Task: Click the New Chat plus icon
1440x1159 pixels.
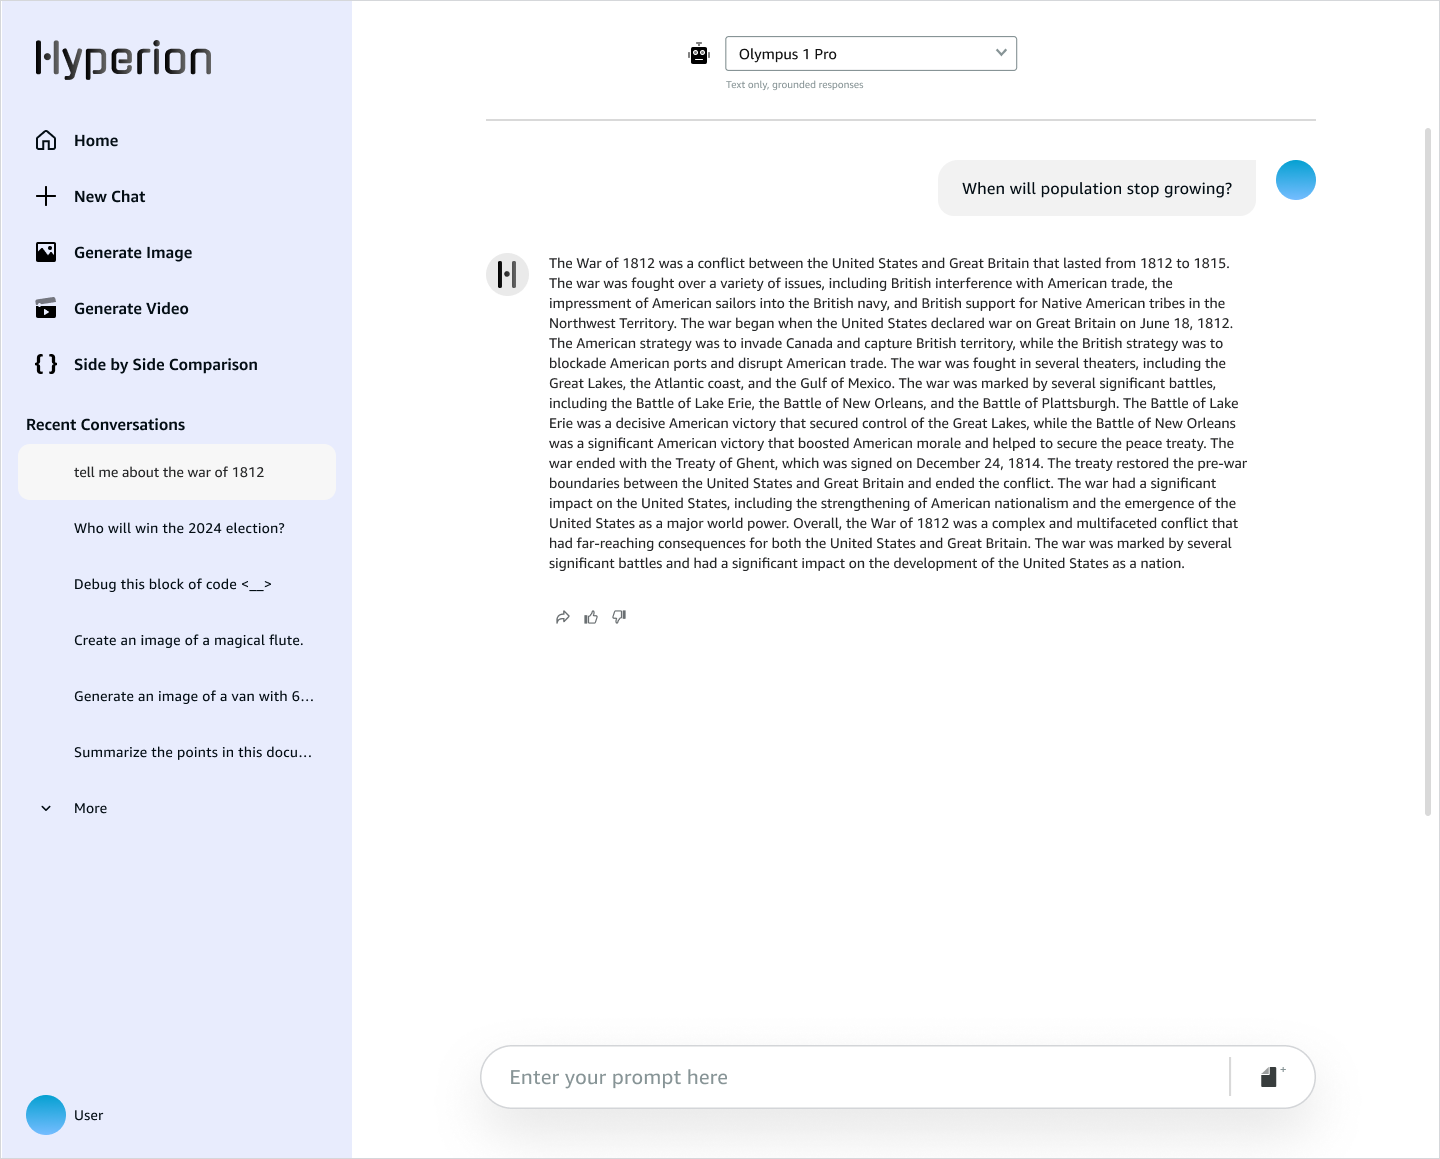Action: click(46, 196)
